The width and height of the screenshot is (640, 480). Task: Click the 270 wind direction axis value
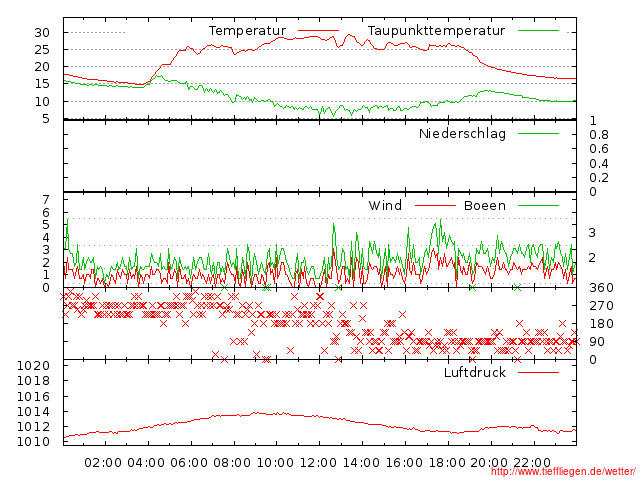(601, 306)
